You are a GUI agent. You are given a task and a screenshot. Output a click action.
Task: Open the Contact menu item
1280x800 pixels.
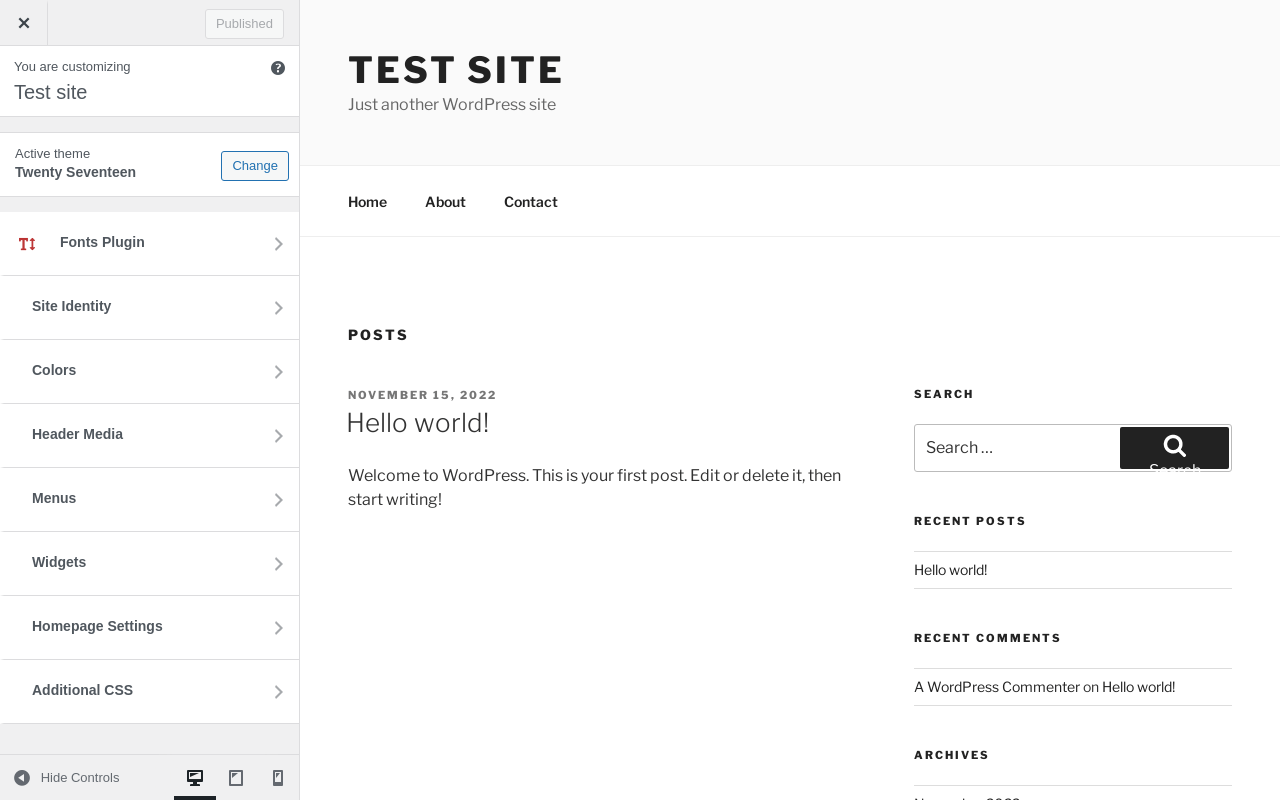coord(530,202)
